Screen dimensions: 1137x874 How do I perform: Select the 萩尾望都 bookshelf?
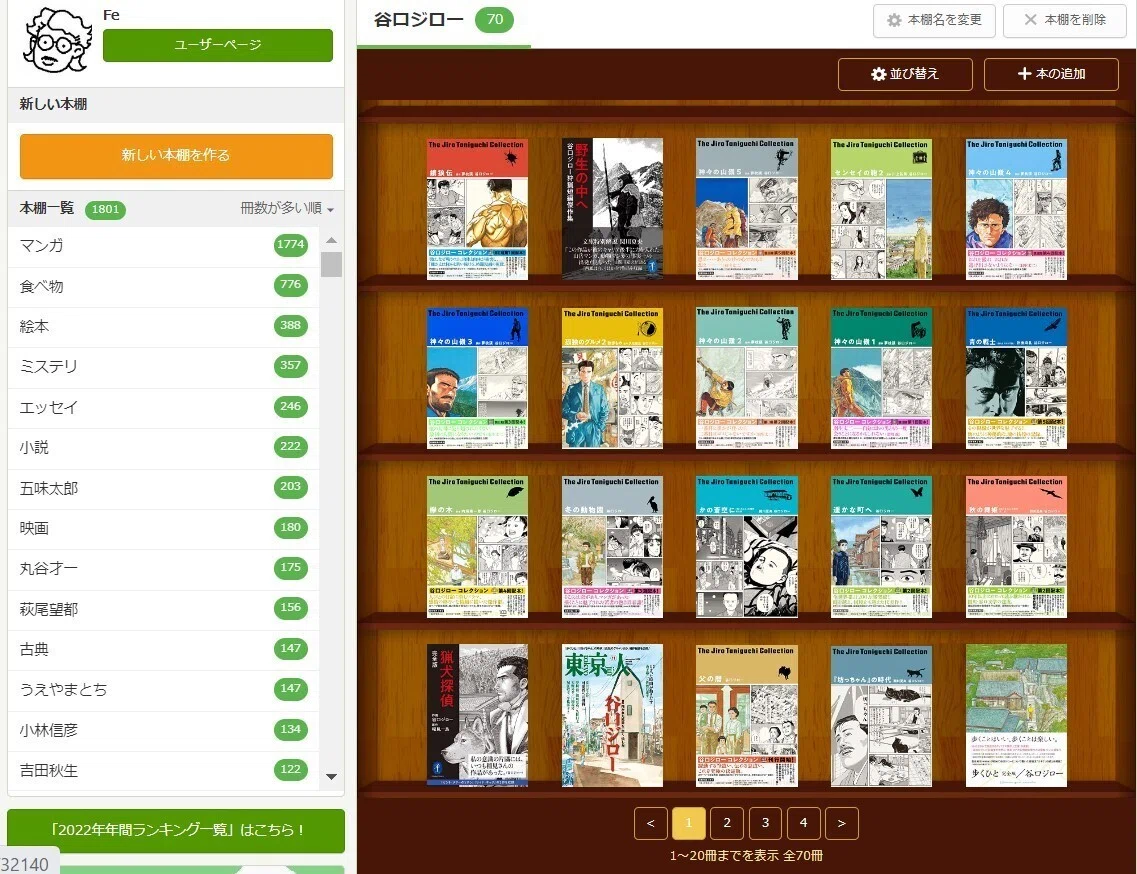[x=163, y=609]
